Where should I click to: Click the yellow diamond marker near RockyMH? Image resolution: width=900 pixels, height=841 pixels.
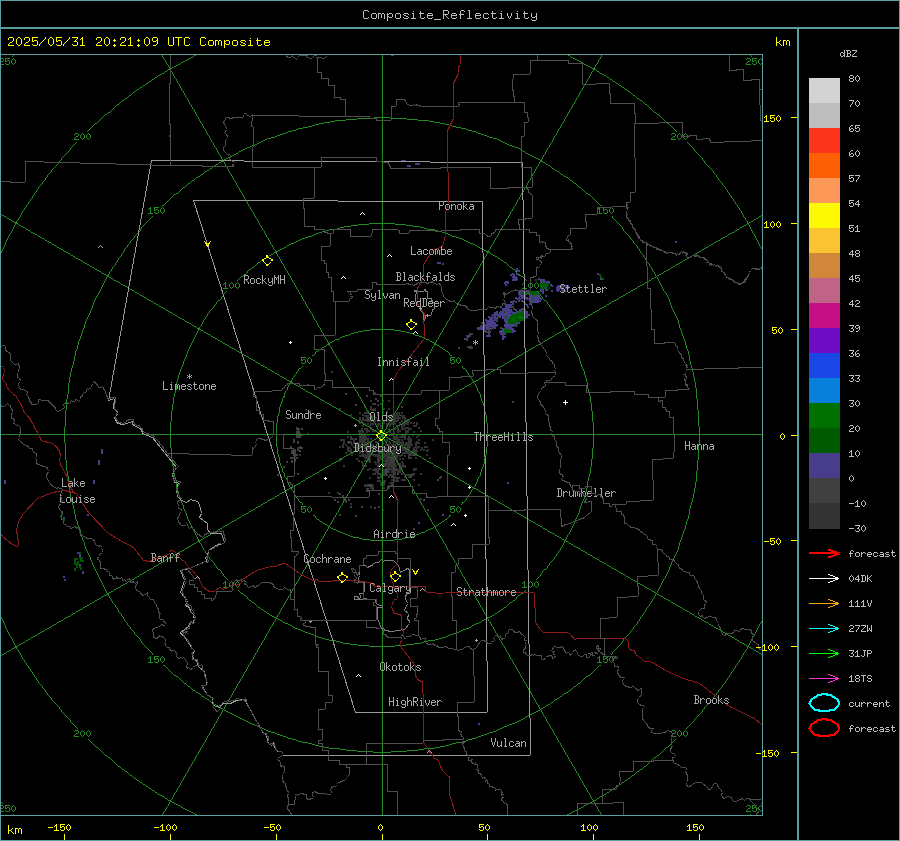267,261
